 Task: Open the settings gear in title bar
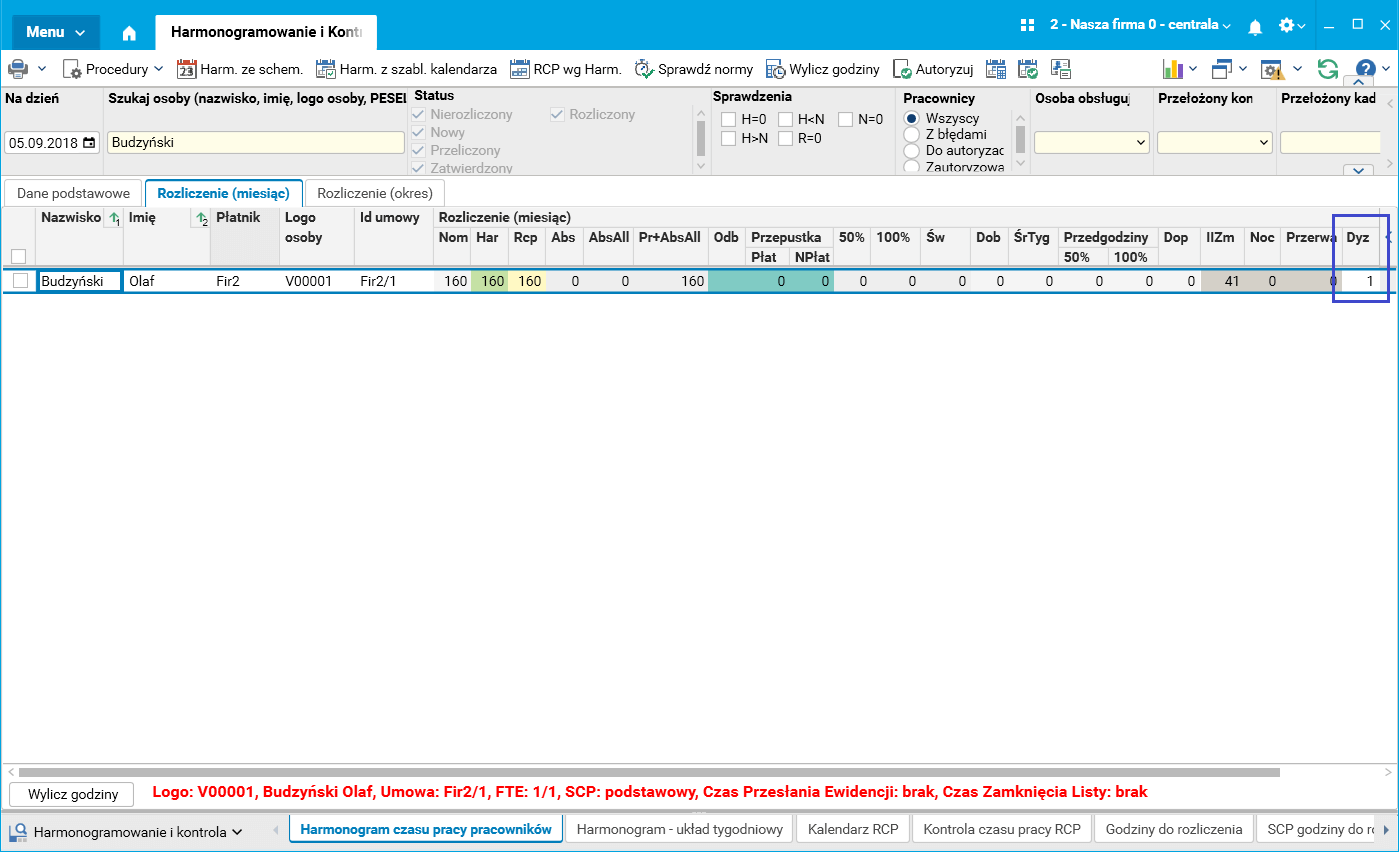pyautogui.click(x=1287, y=25)
